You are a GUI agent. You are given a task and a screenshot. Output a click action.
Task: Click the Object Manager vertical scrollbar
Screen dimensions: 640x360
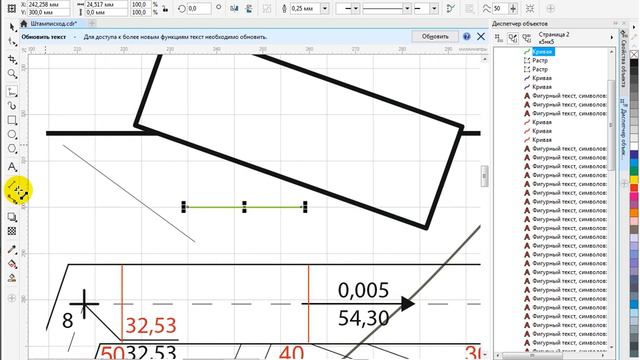[x=611, y=124]
